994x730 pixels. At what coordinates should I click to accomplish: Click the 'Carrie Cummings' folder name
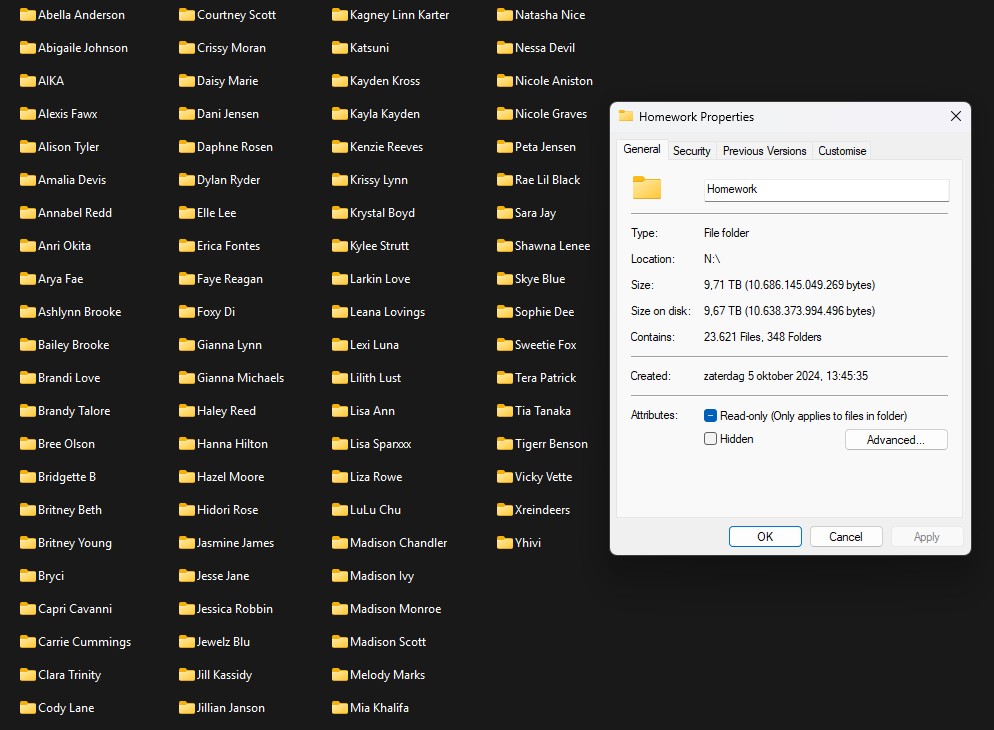click(84, 641)
